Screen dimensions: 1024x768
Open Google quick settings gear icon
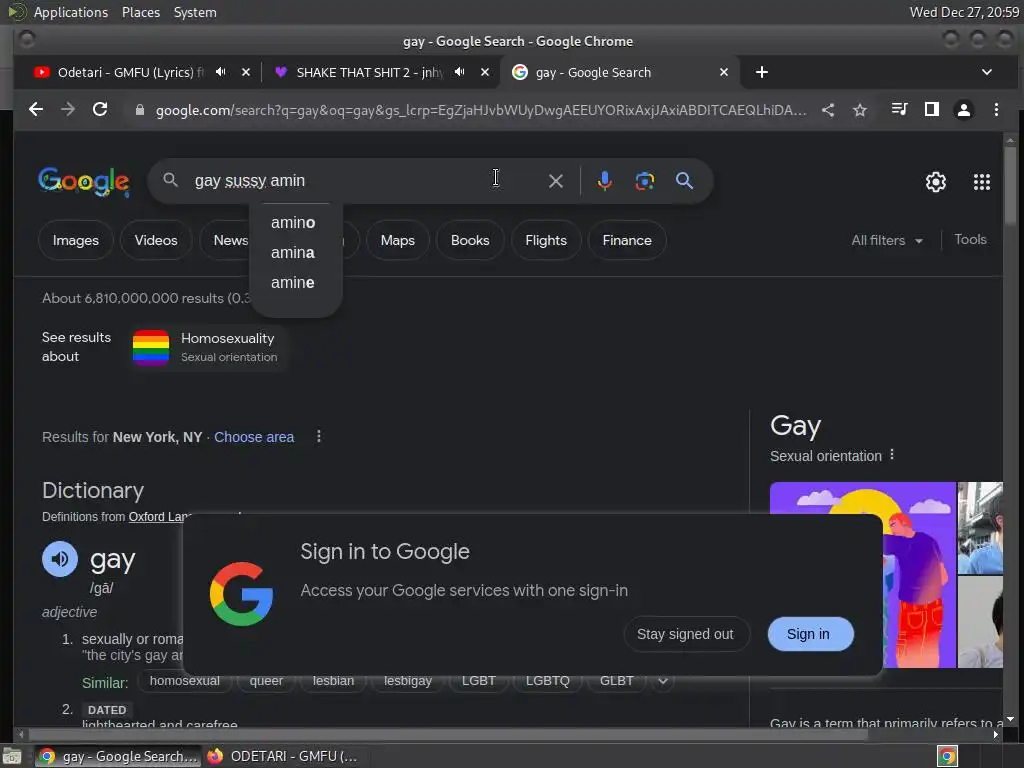[x=936, y=182]
